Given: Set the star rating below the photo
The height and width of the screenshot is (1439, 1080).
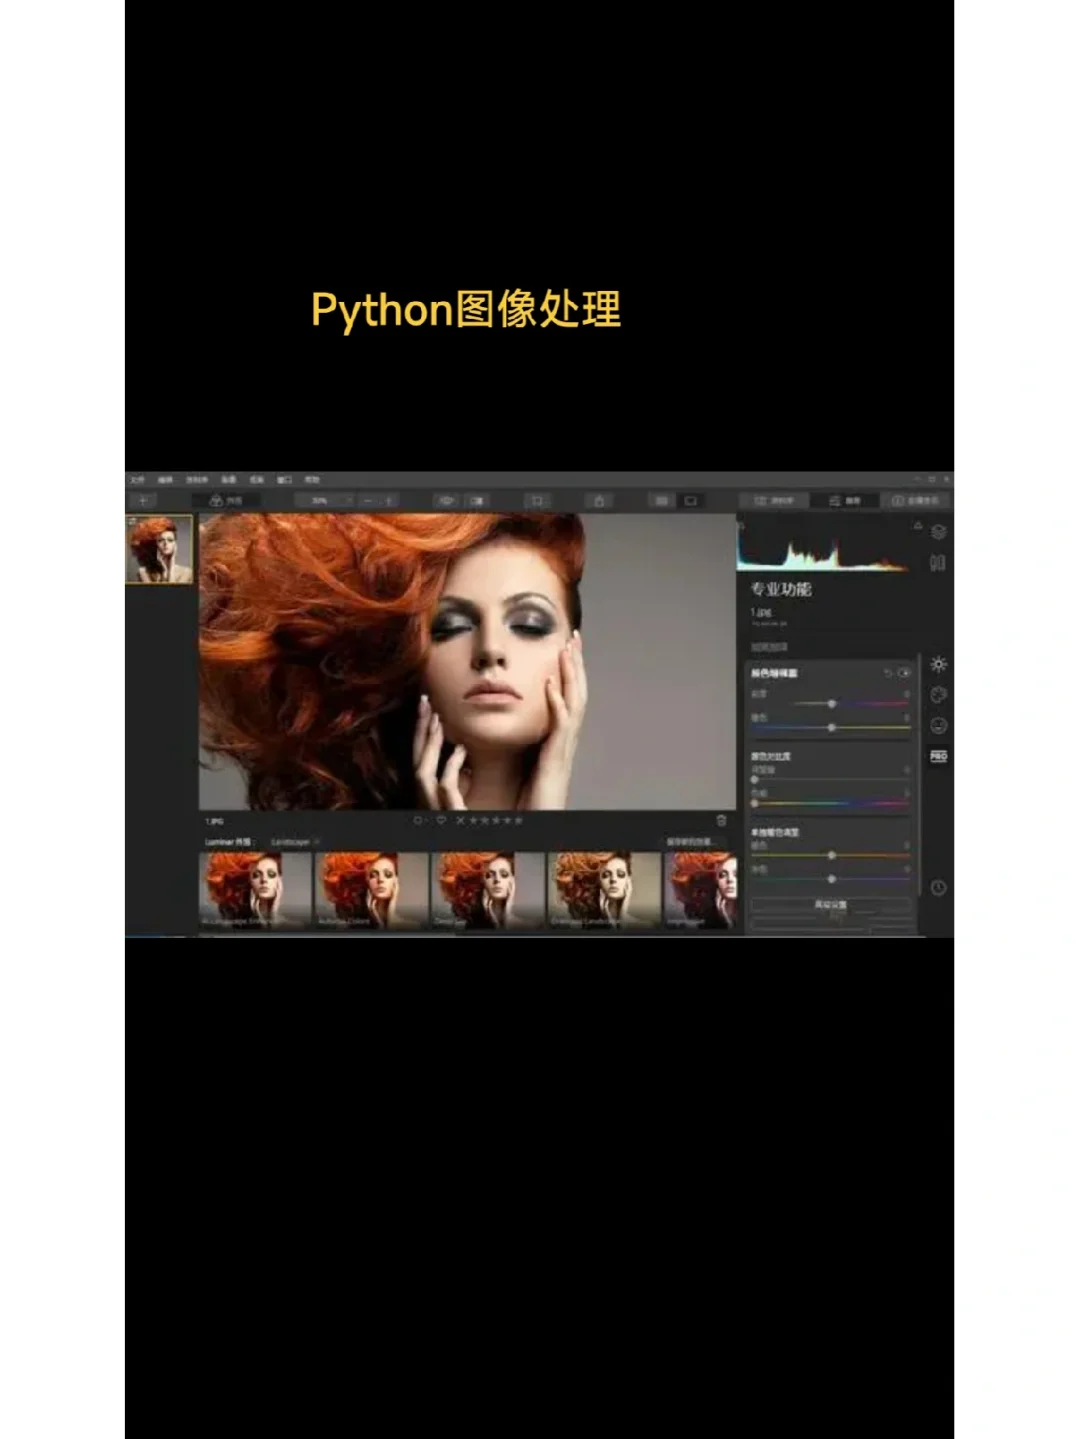Looking at the screenshot, I should pos(497,820).
